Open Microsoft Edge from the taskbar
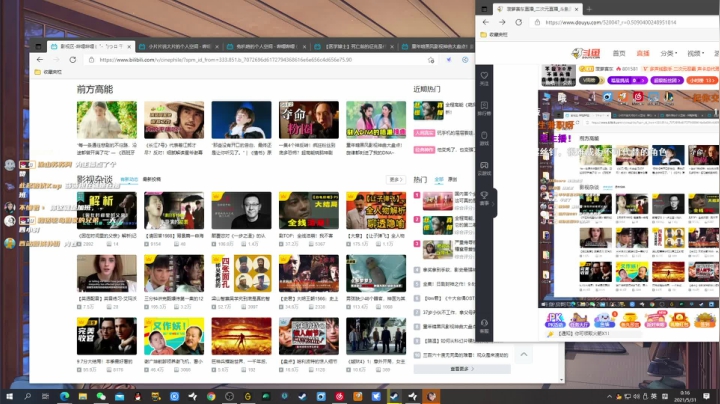Viewport: 720px width, 404px height. coord(64,396)
